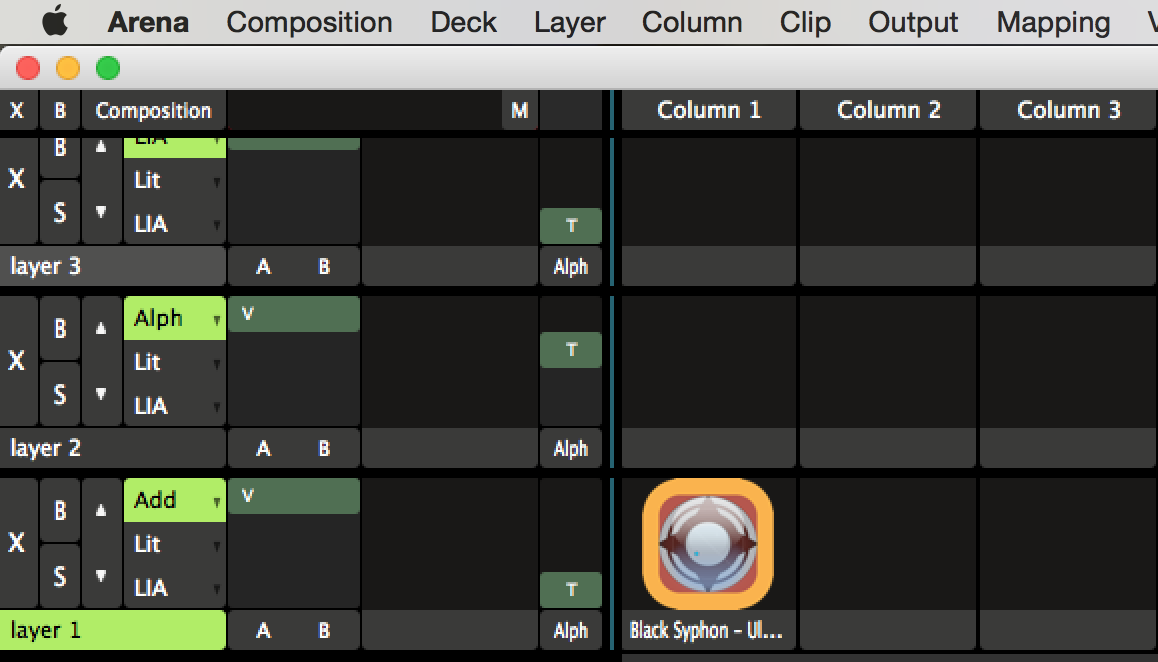Trigger the Column 2 header
The width and height of the screenshot is (1158, 662).
pos(888,110)
